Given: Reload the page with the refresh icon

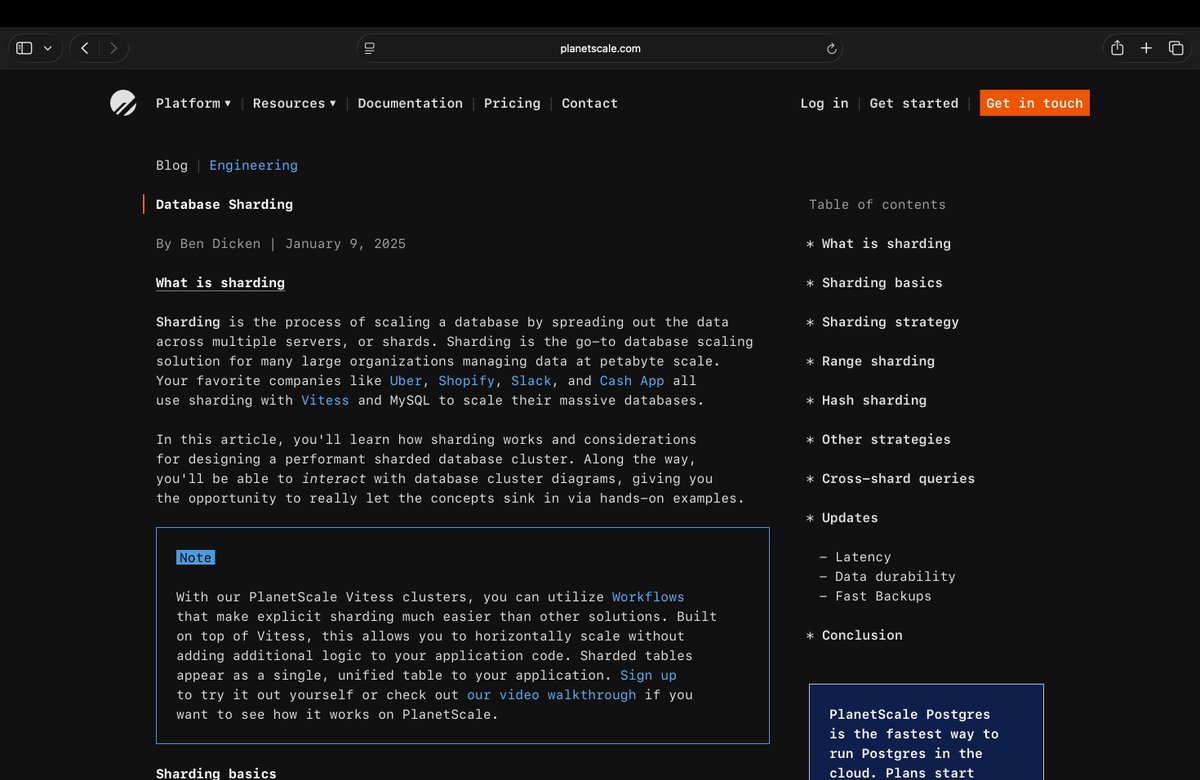Looking at the screenshot, I should coord(831,48).
